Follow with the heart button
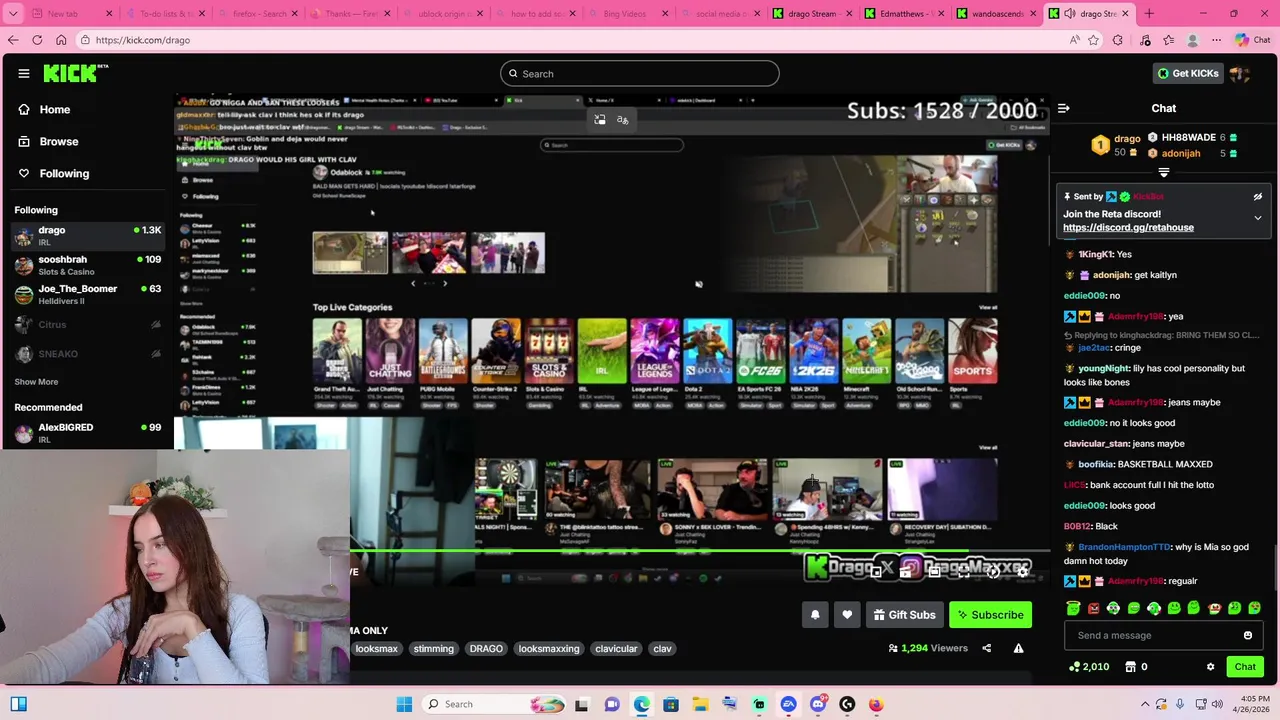The width and height of the screenshot is (1280, 720). (x=847, y=615)
